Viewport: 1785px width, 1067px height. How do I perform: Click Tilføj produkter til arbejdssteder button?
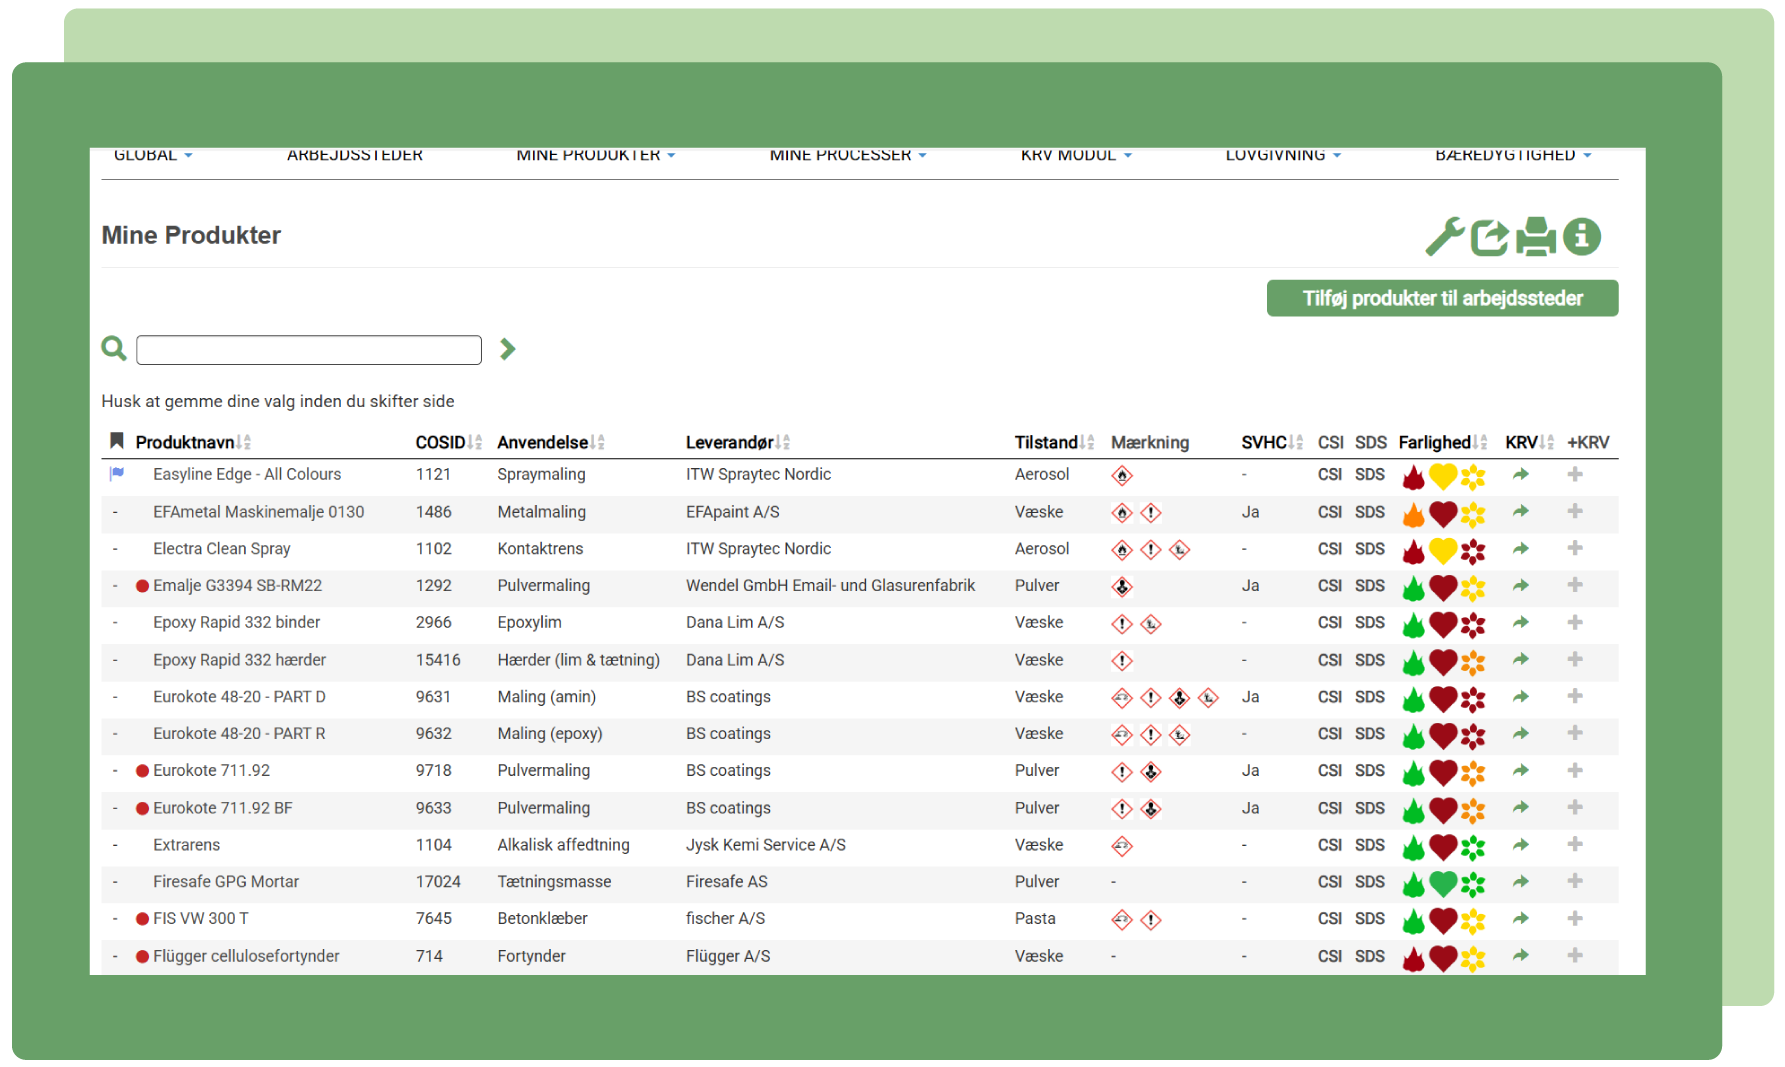point(1441,298)
